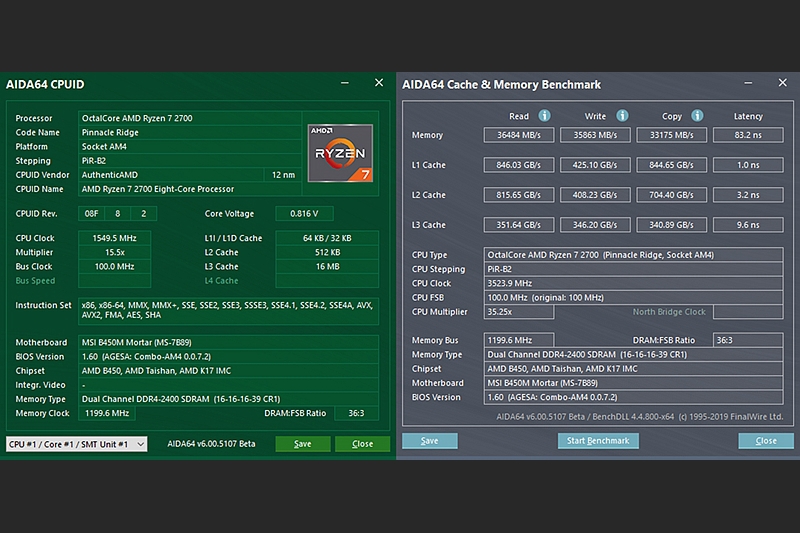Click Close in the Cache & Memory Benchmark window
This screenshot has width=800, height=533.
pos(766,441)
